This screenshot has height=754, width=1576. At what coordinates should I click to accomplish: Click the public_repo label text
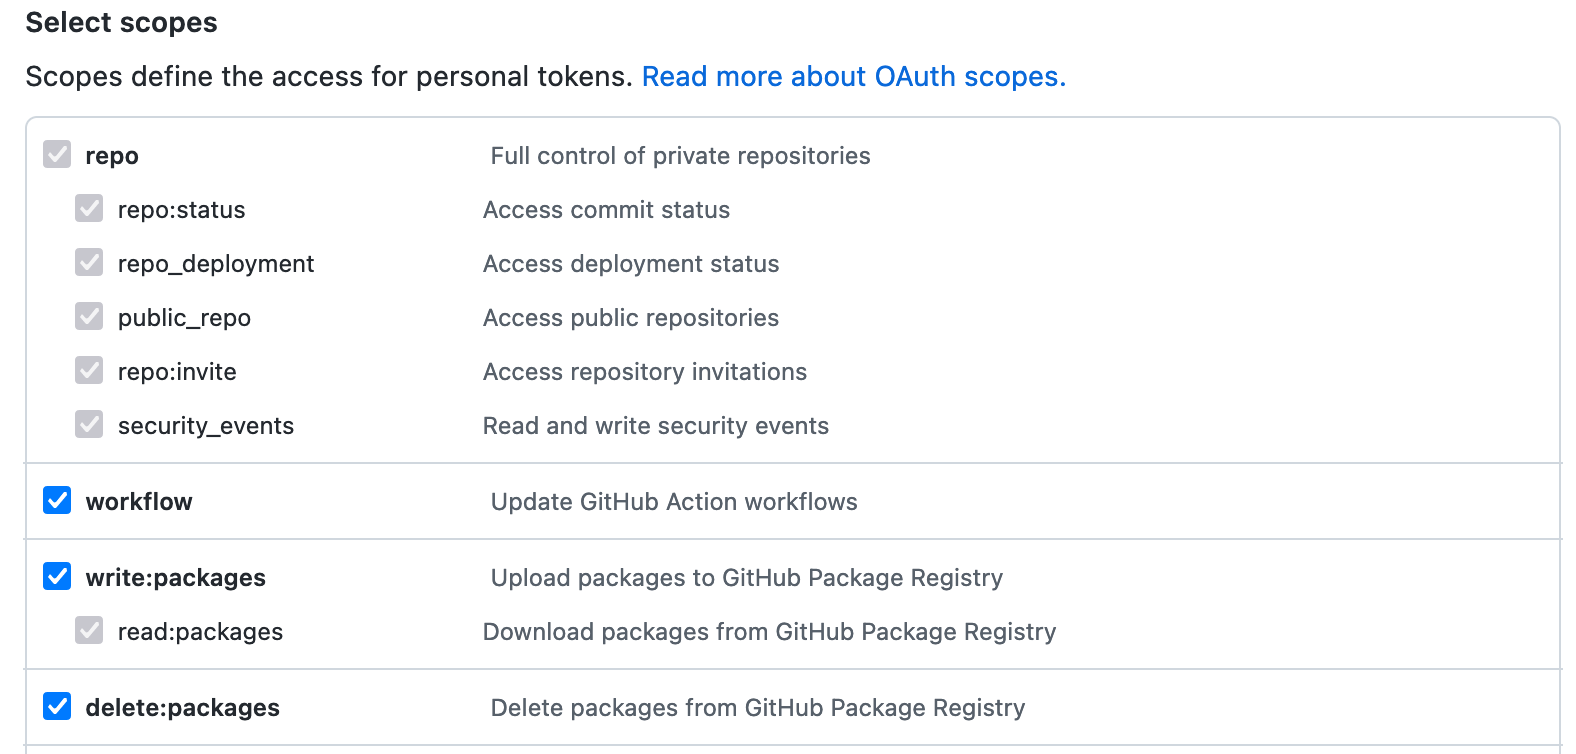(184, 318)
